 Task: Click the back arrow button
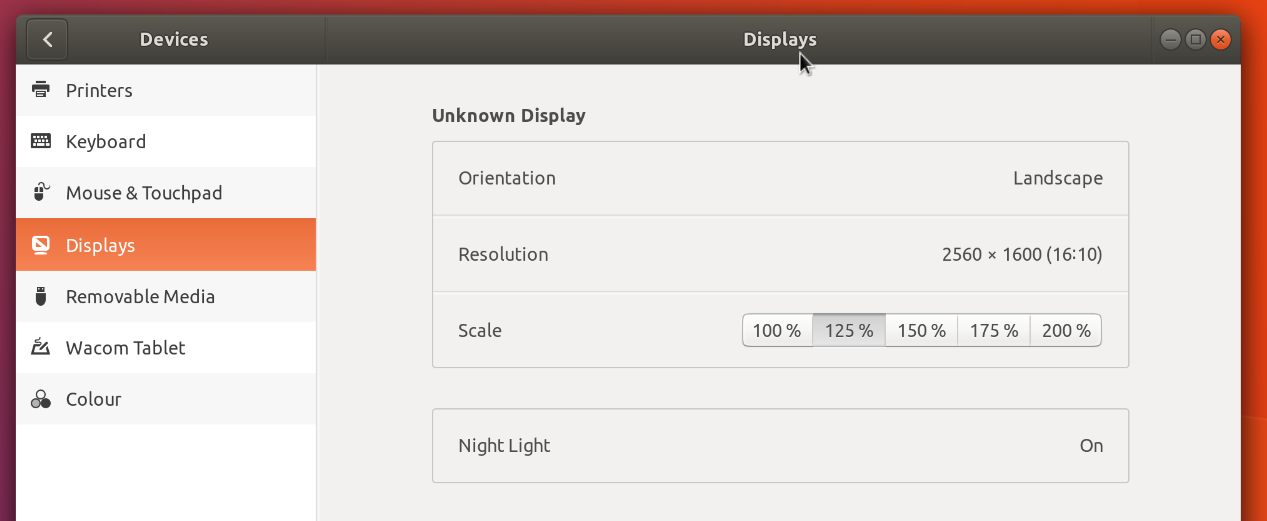point(47,40)
